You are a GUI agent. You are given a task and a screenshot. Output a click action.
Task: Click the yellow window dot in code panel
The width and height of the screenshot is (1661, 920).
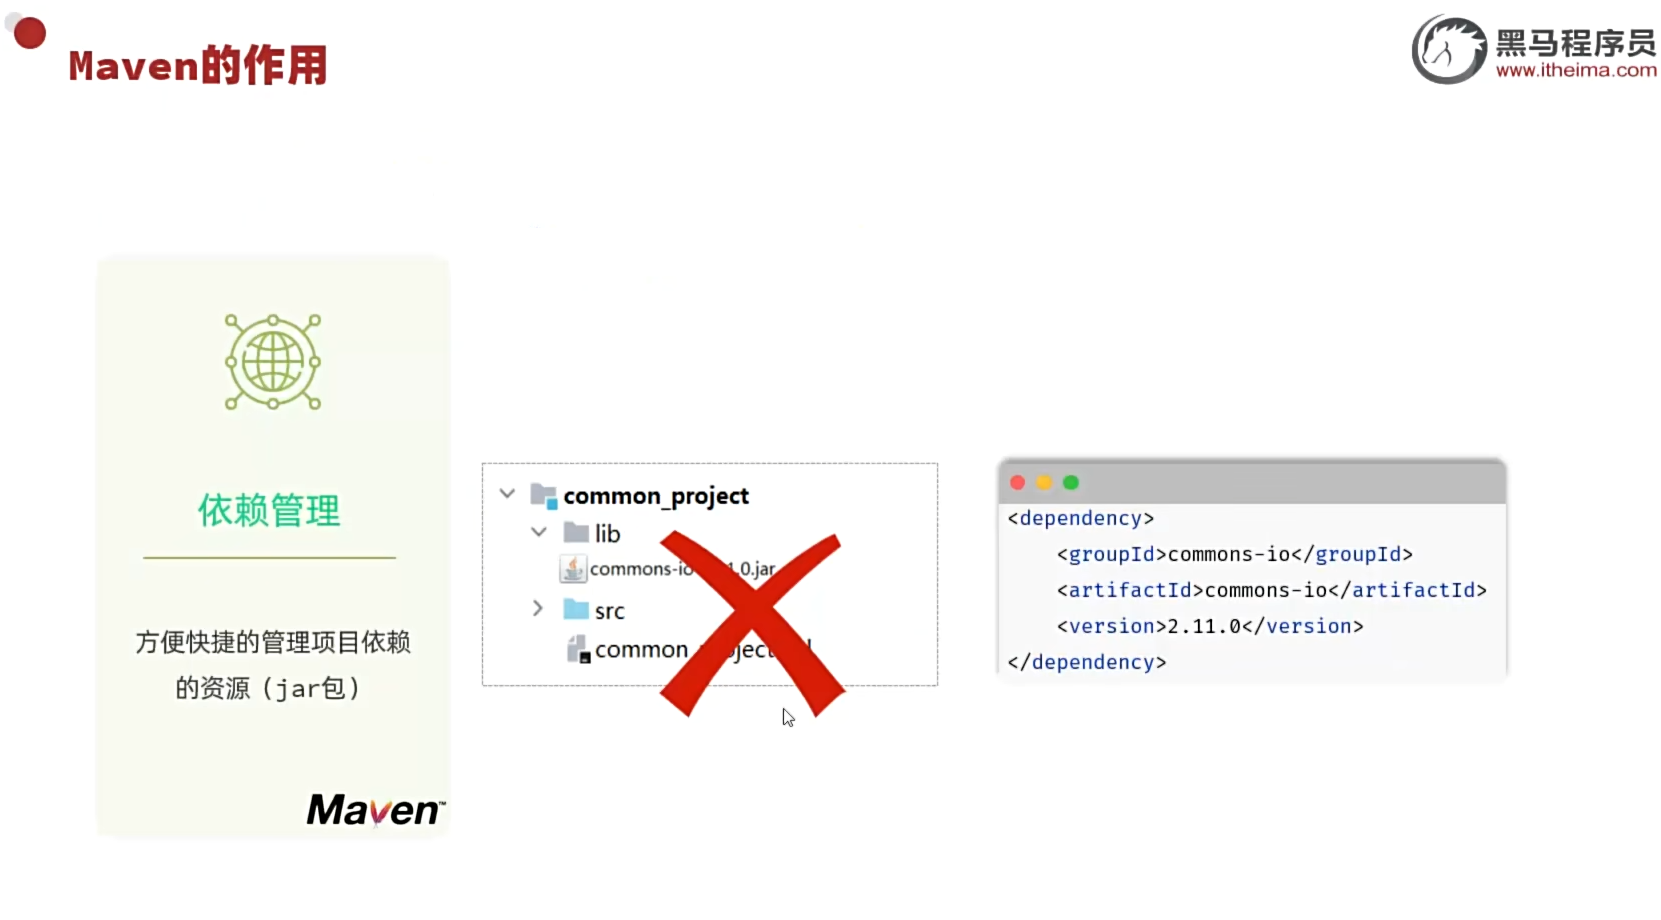(1044, 483)
